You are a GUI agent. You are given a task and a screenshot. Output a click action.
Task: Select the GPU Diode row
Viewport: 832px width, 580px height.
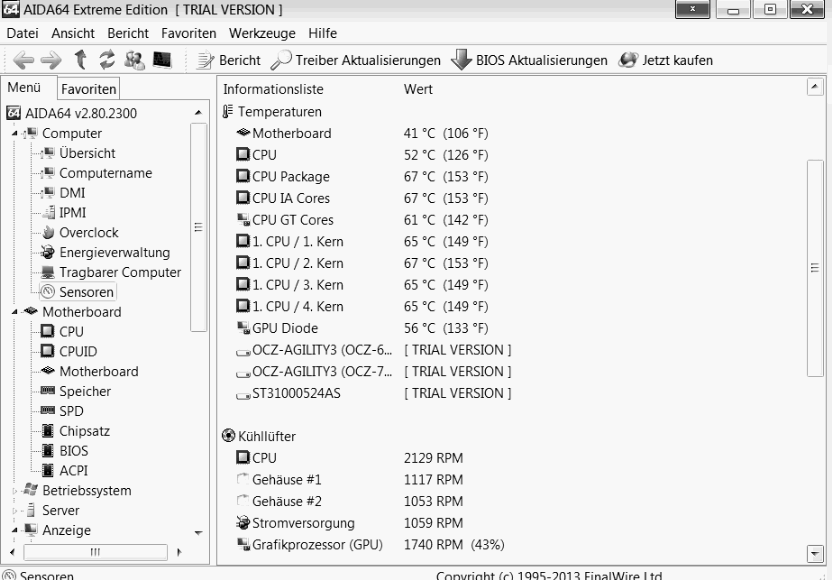click(x=362, y=328)
